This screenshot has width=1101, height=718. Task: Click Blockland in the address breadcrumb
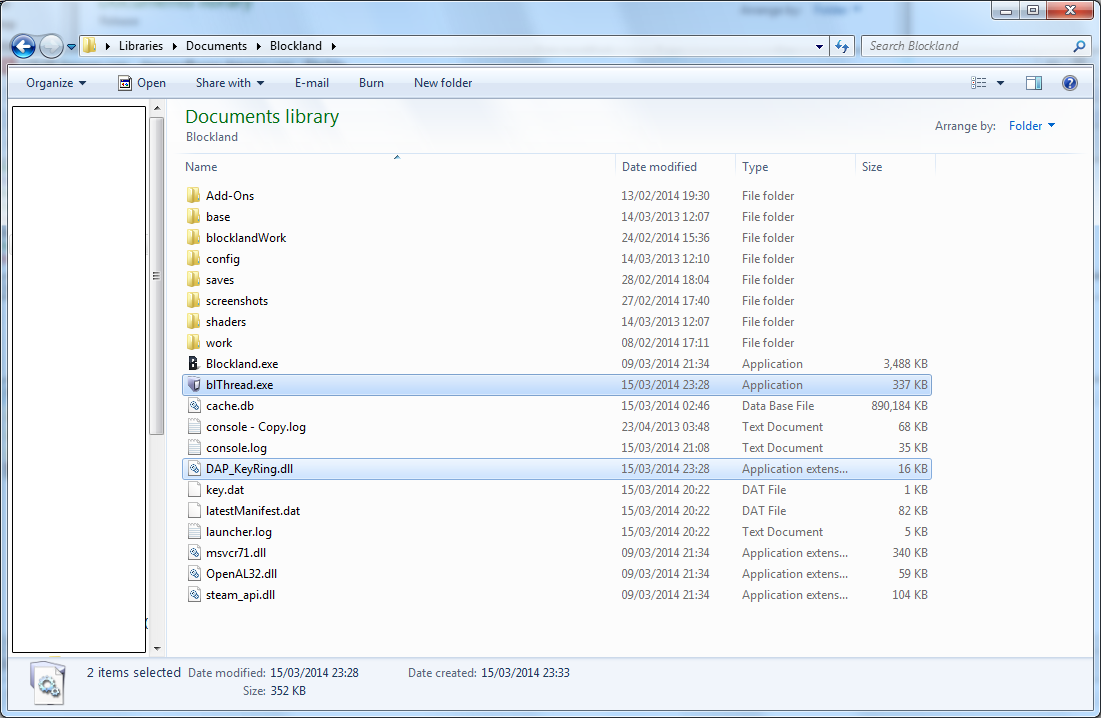(x=296, y=46)
